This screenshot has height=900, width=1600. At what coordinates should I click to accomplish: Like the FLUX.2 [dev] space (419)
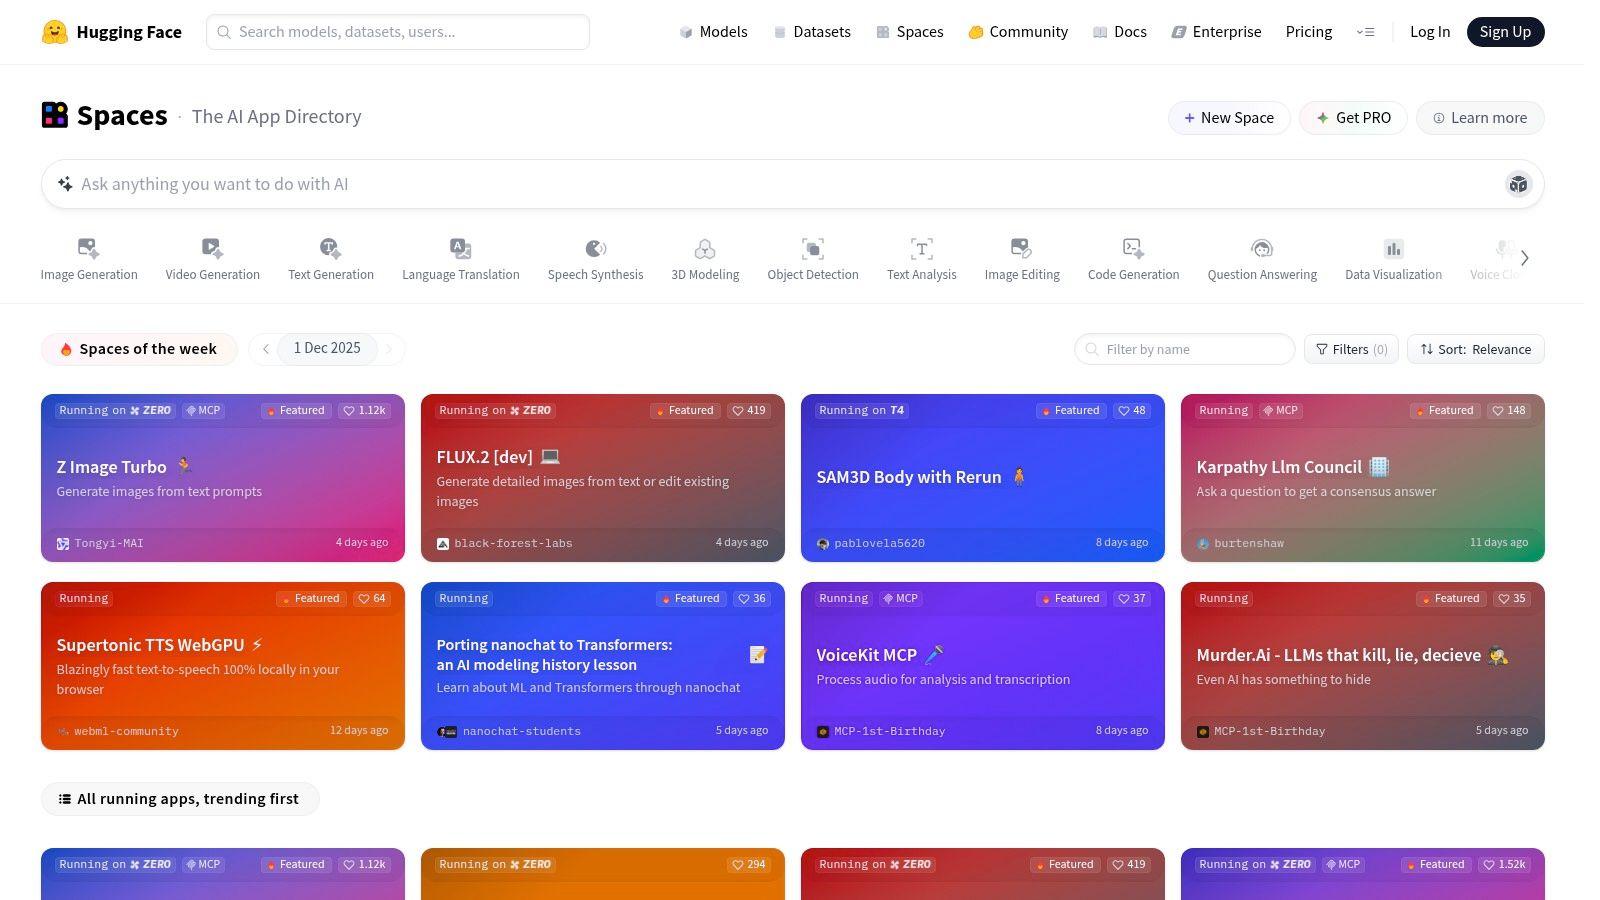coord(748,410)
